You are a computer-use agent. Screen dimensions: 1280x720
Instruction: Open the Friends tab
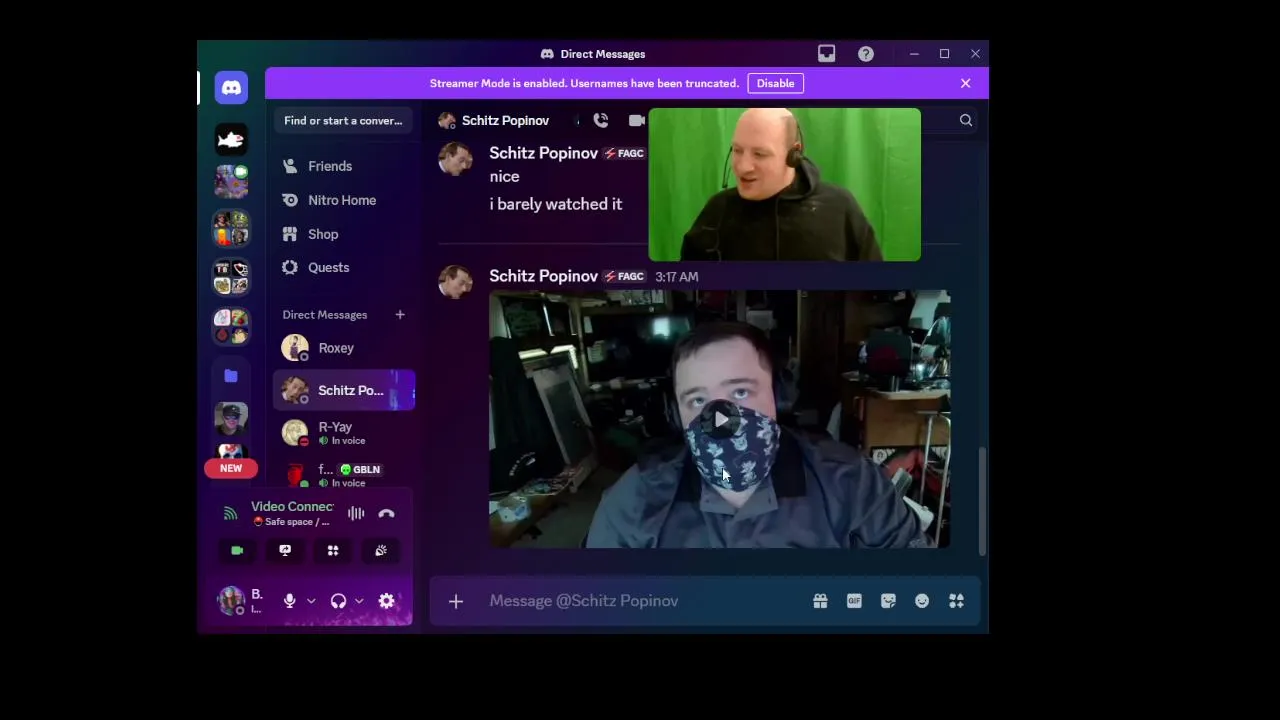[344, 166]
